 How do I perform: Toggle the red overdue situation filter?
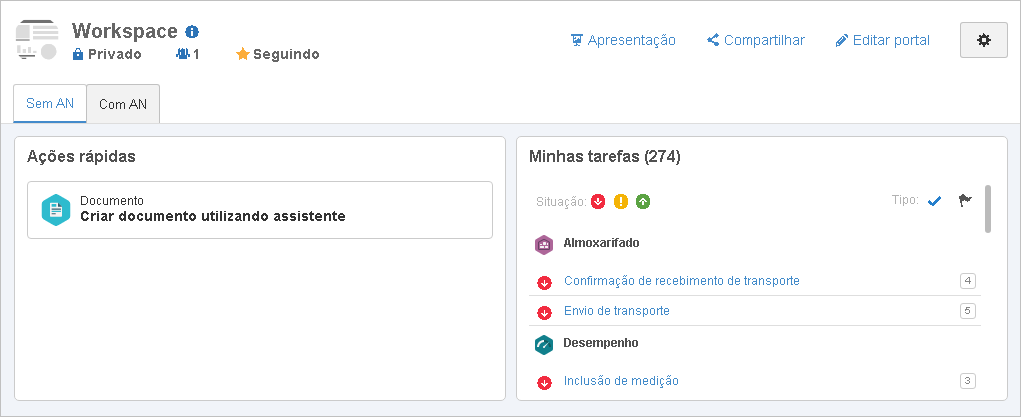point(598,202)
